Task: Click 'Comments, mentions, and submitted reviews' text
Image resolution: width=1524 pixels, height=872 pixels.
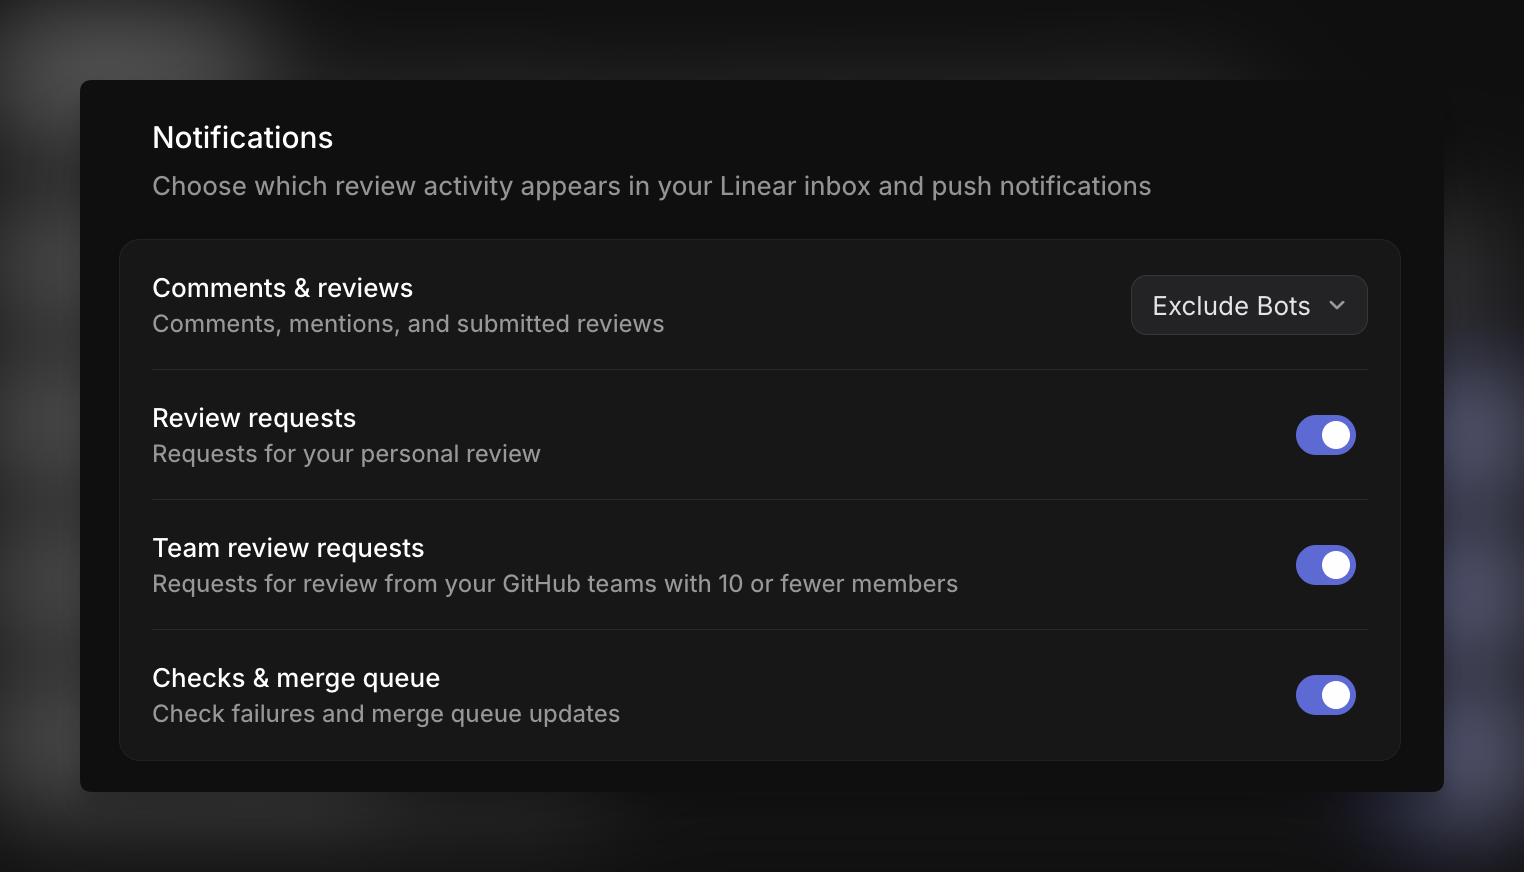Action: point(408,324)
